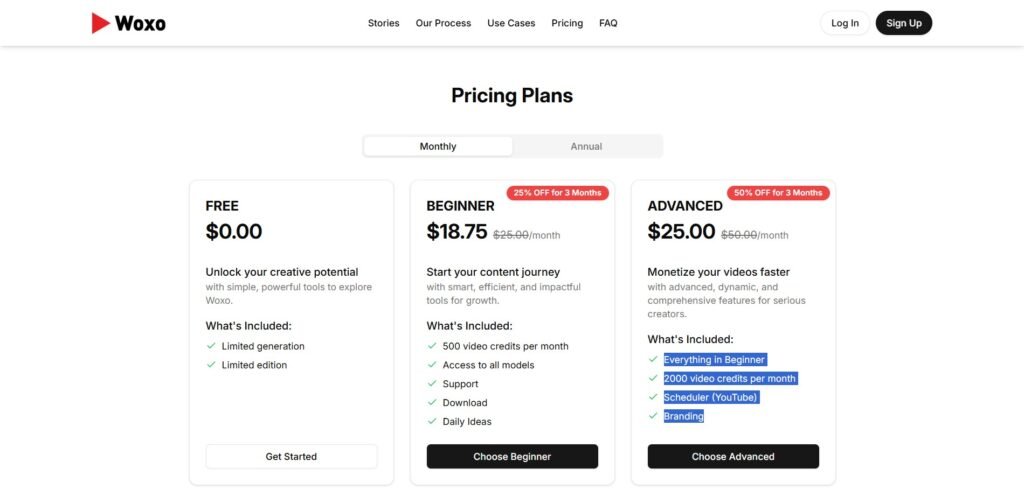1024x489 pixels.
Task: Click the checkmark beside Daily Ideas
Action: 432,422
